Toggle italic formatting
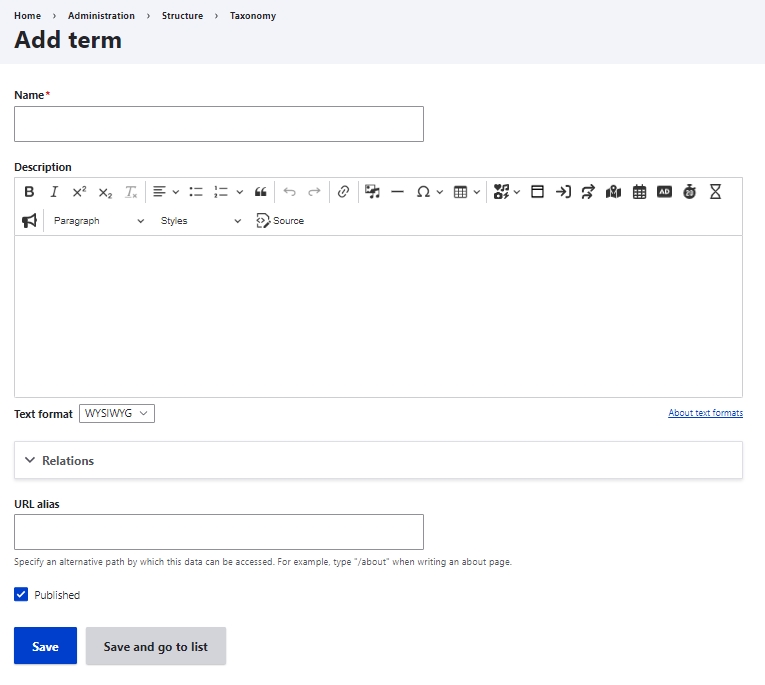 pos(54,192)
